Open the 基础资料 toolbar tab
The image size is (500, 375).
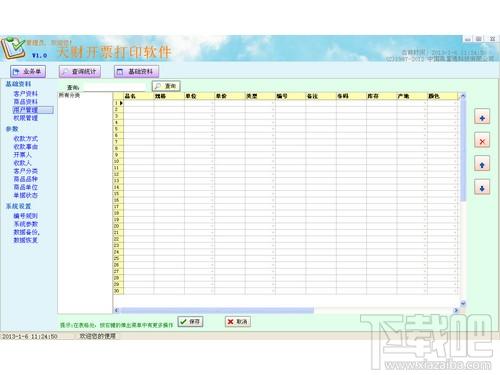click(x=136, y=71)
